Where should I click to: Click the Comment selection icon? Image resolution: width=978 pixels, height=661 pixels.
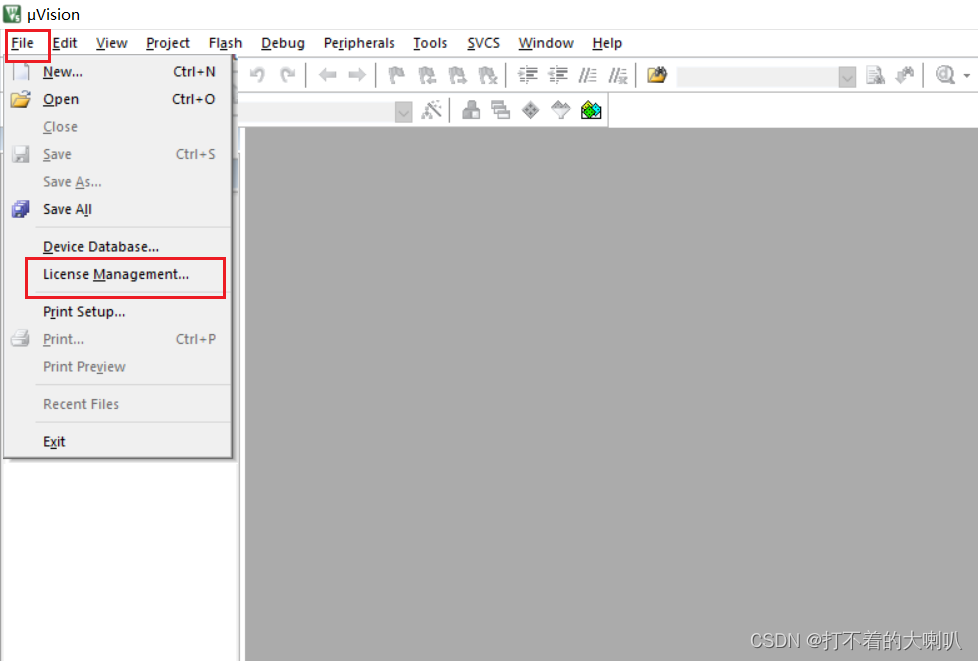[588, 75]
